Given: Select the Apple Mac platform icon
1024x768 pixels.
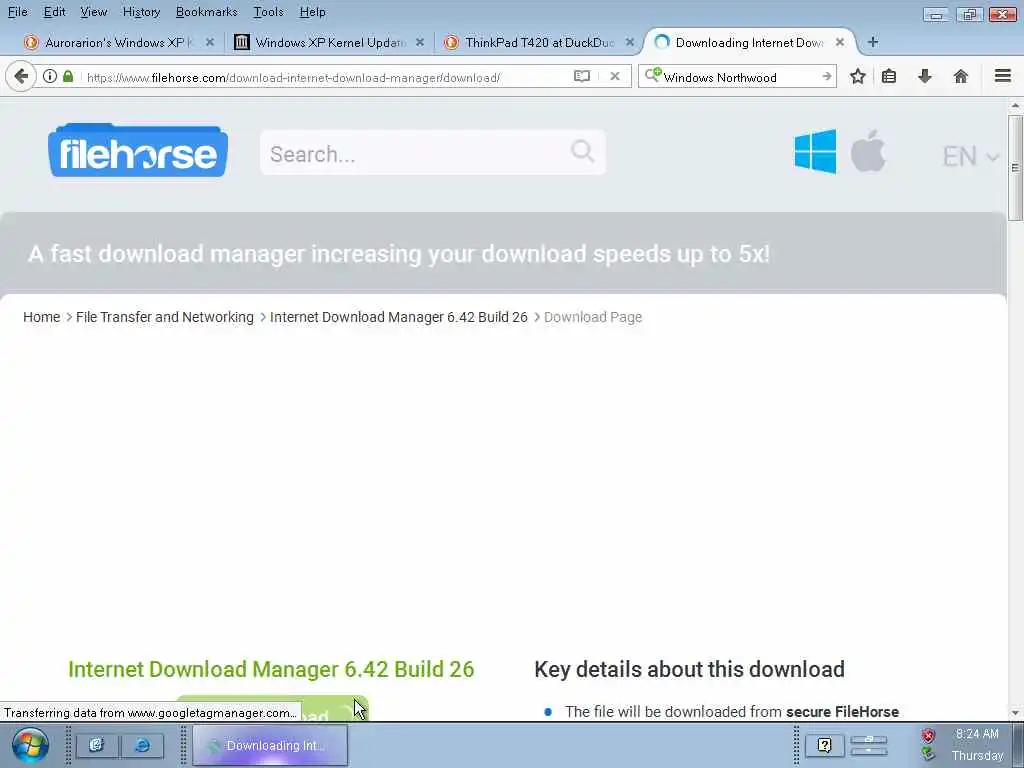Looking at the screenshot, I should (868, 151).
